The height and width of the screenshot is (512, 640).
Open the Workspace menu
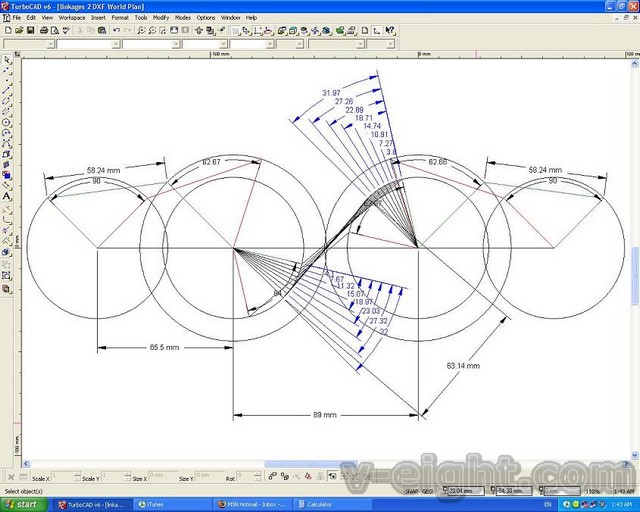tap(72, 18)
